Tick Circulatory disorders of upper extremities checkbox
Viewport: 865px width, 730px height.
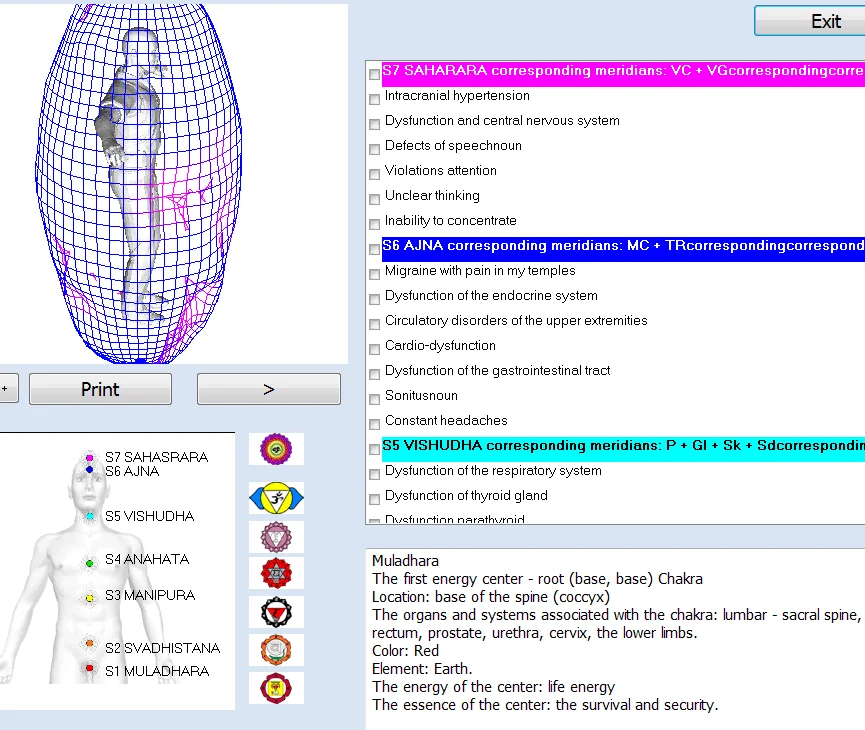[375, 324]
